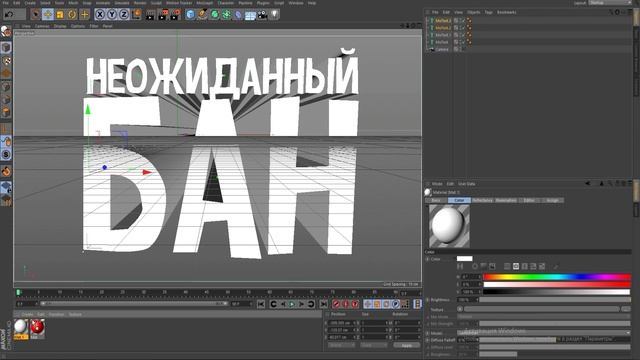Click the Undo arrow icon

tap(9, 14)
